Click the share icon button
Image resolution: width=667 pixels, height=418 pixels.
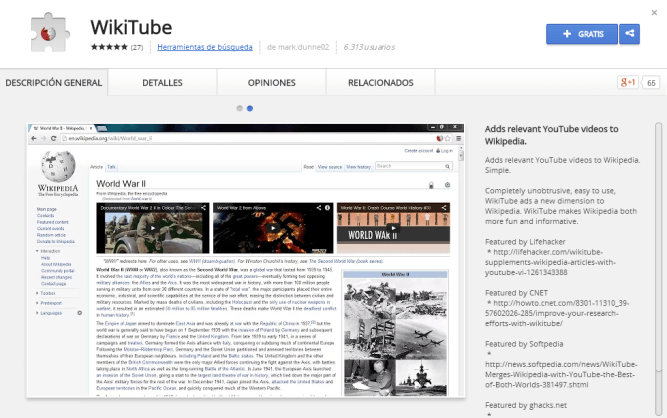click(x=630, y=34)
